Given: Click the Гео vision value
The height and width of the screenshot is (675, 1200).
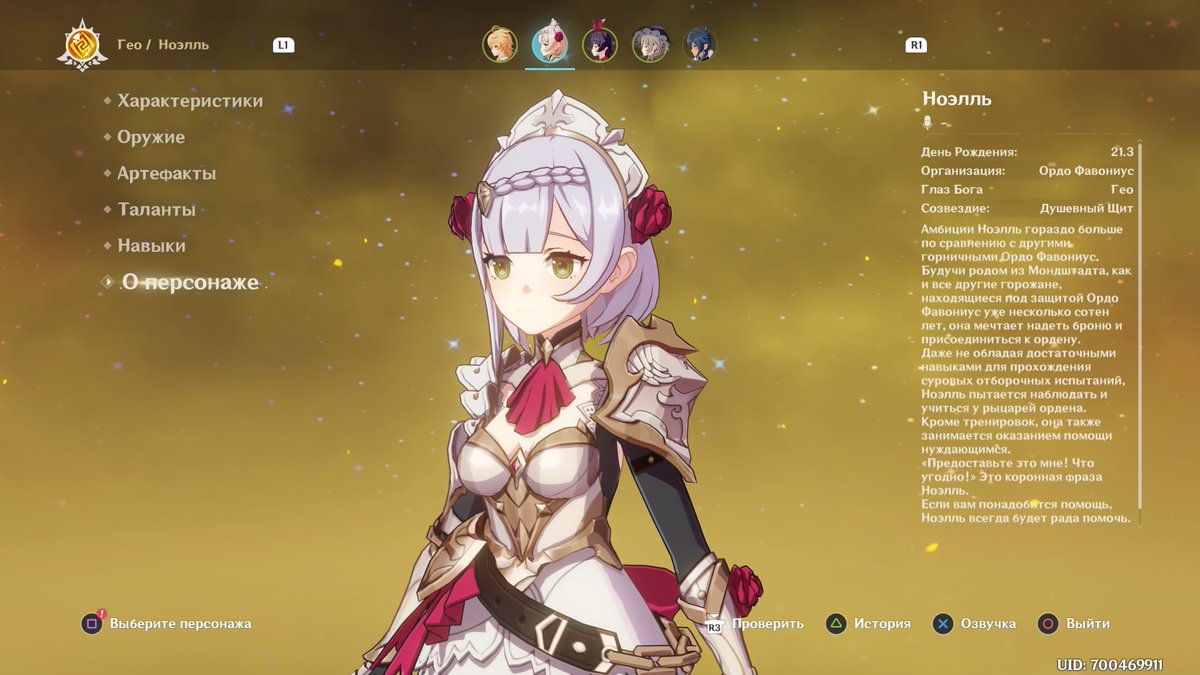Looking at the screenshot, I should click(1122, 190).
